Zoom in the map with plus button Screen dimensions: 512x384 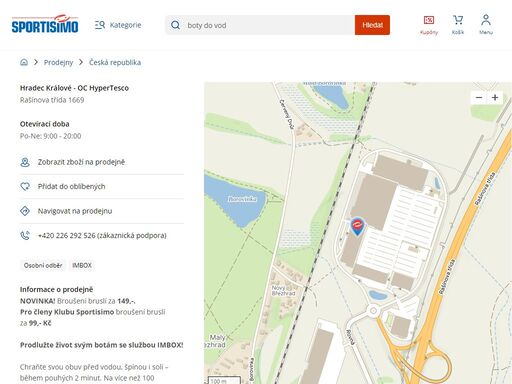495,97
